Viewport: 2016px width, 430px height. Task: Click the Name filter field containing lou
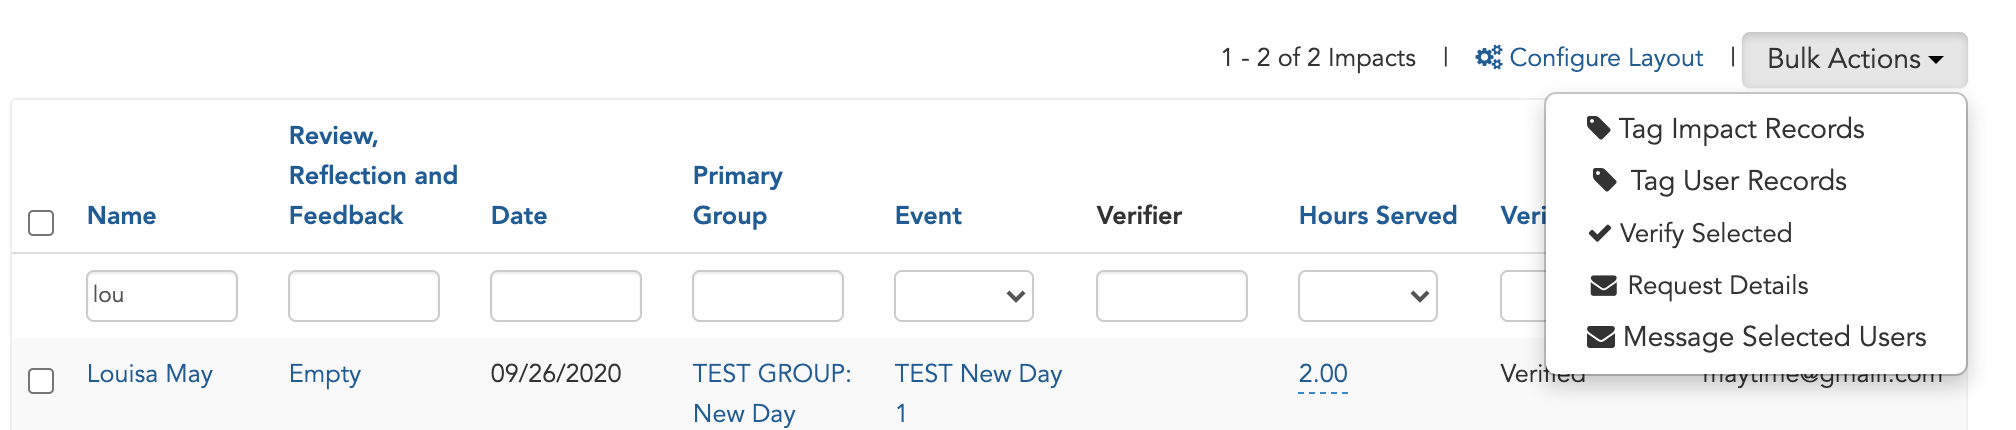162,296
